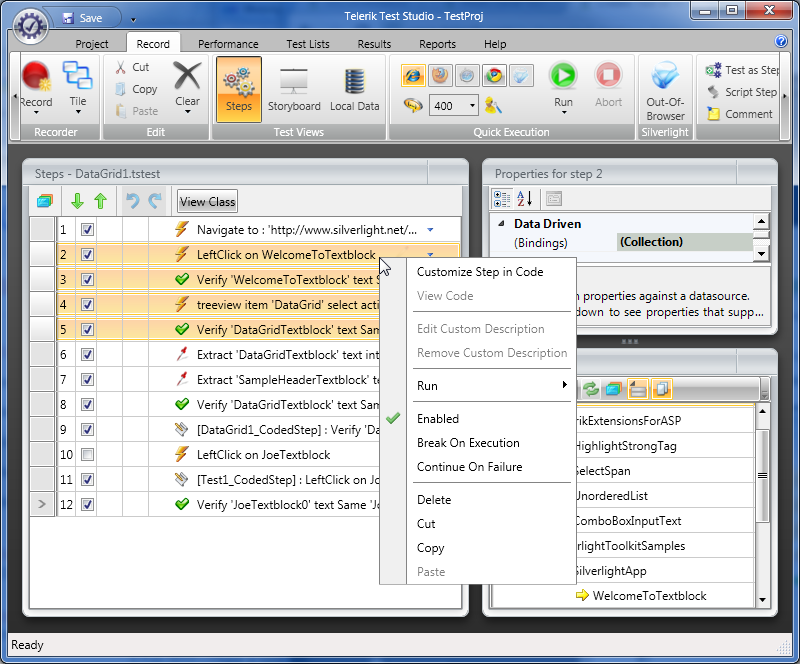Choose Continue On Failure option
This screenshot has width=800, height=664.
(x=469, y=466)
